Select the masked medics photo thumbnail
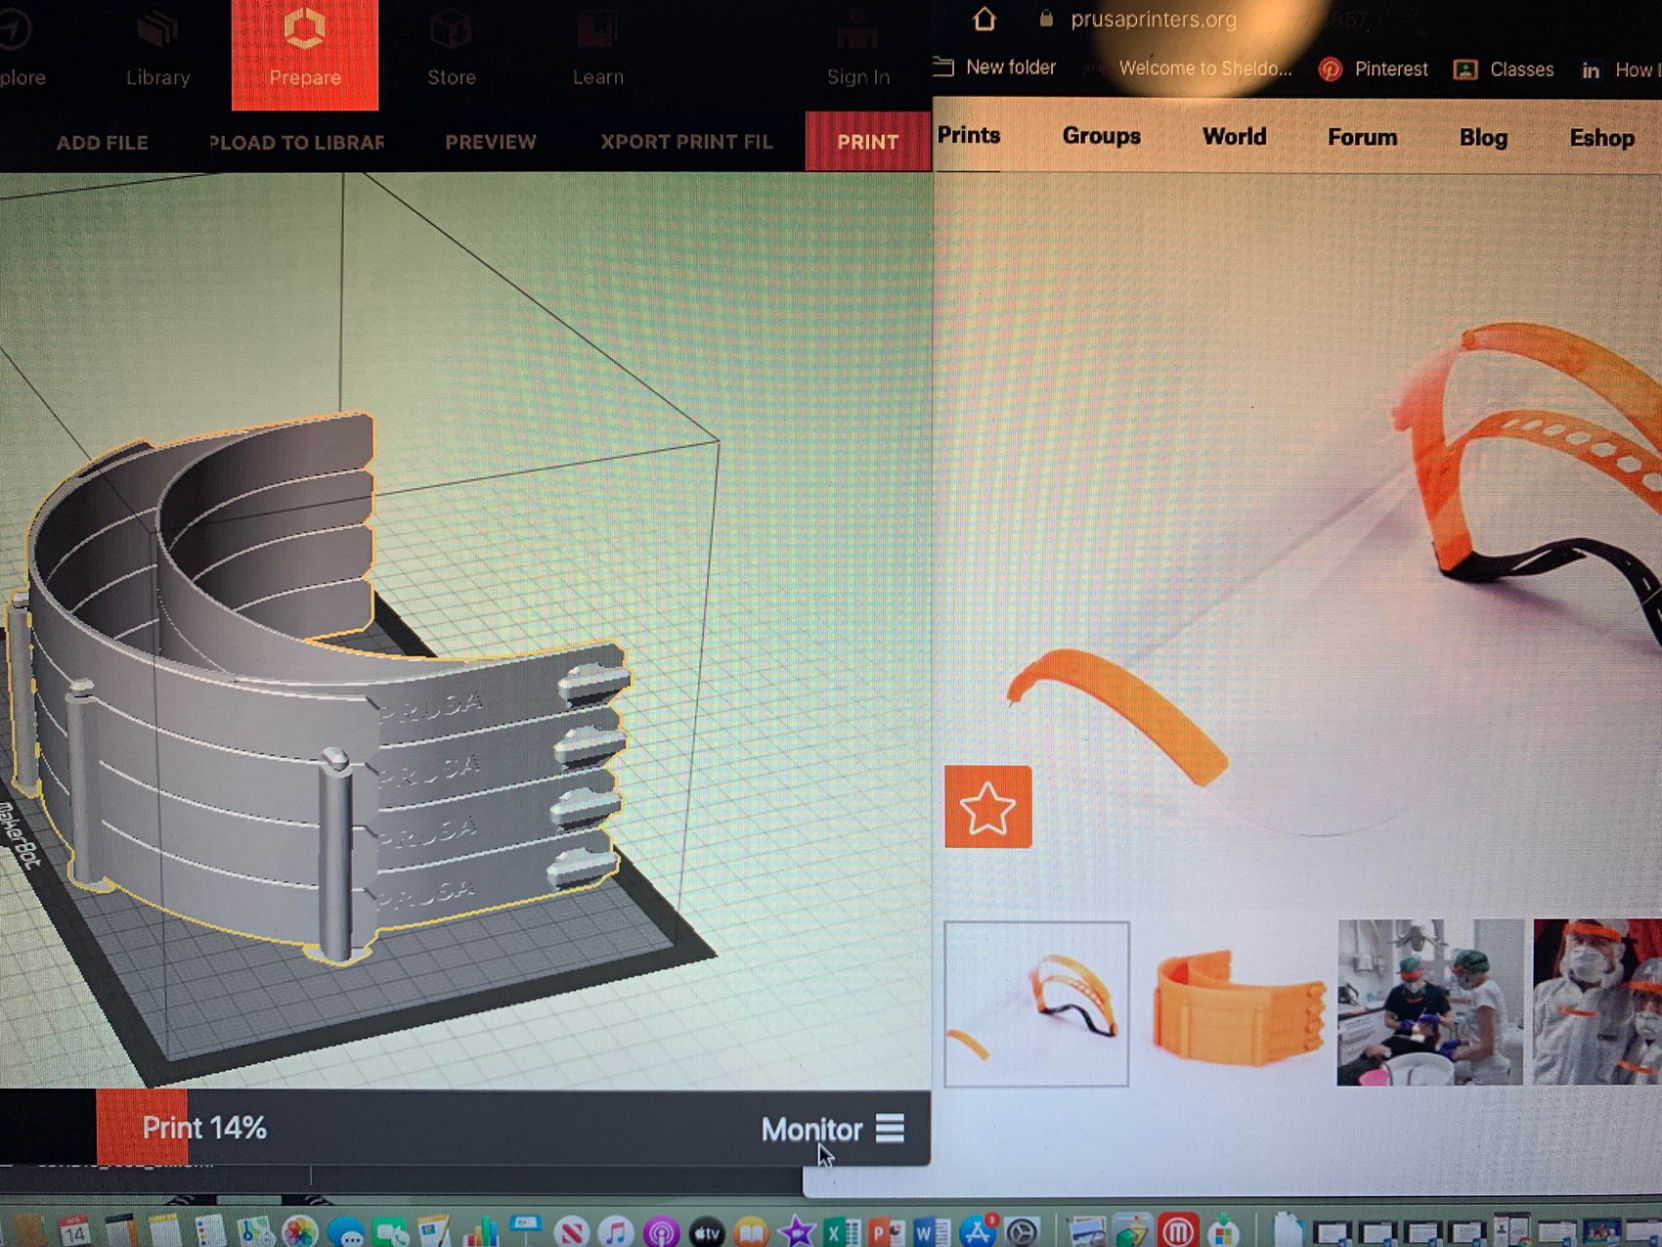 point(1597,1002)
